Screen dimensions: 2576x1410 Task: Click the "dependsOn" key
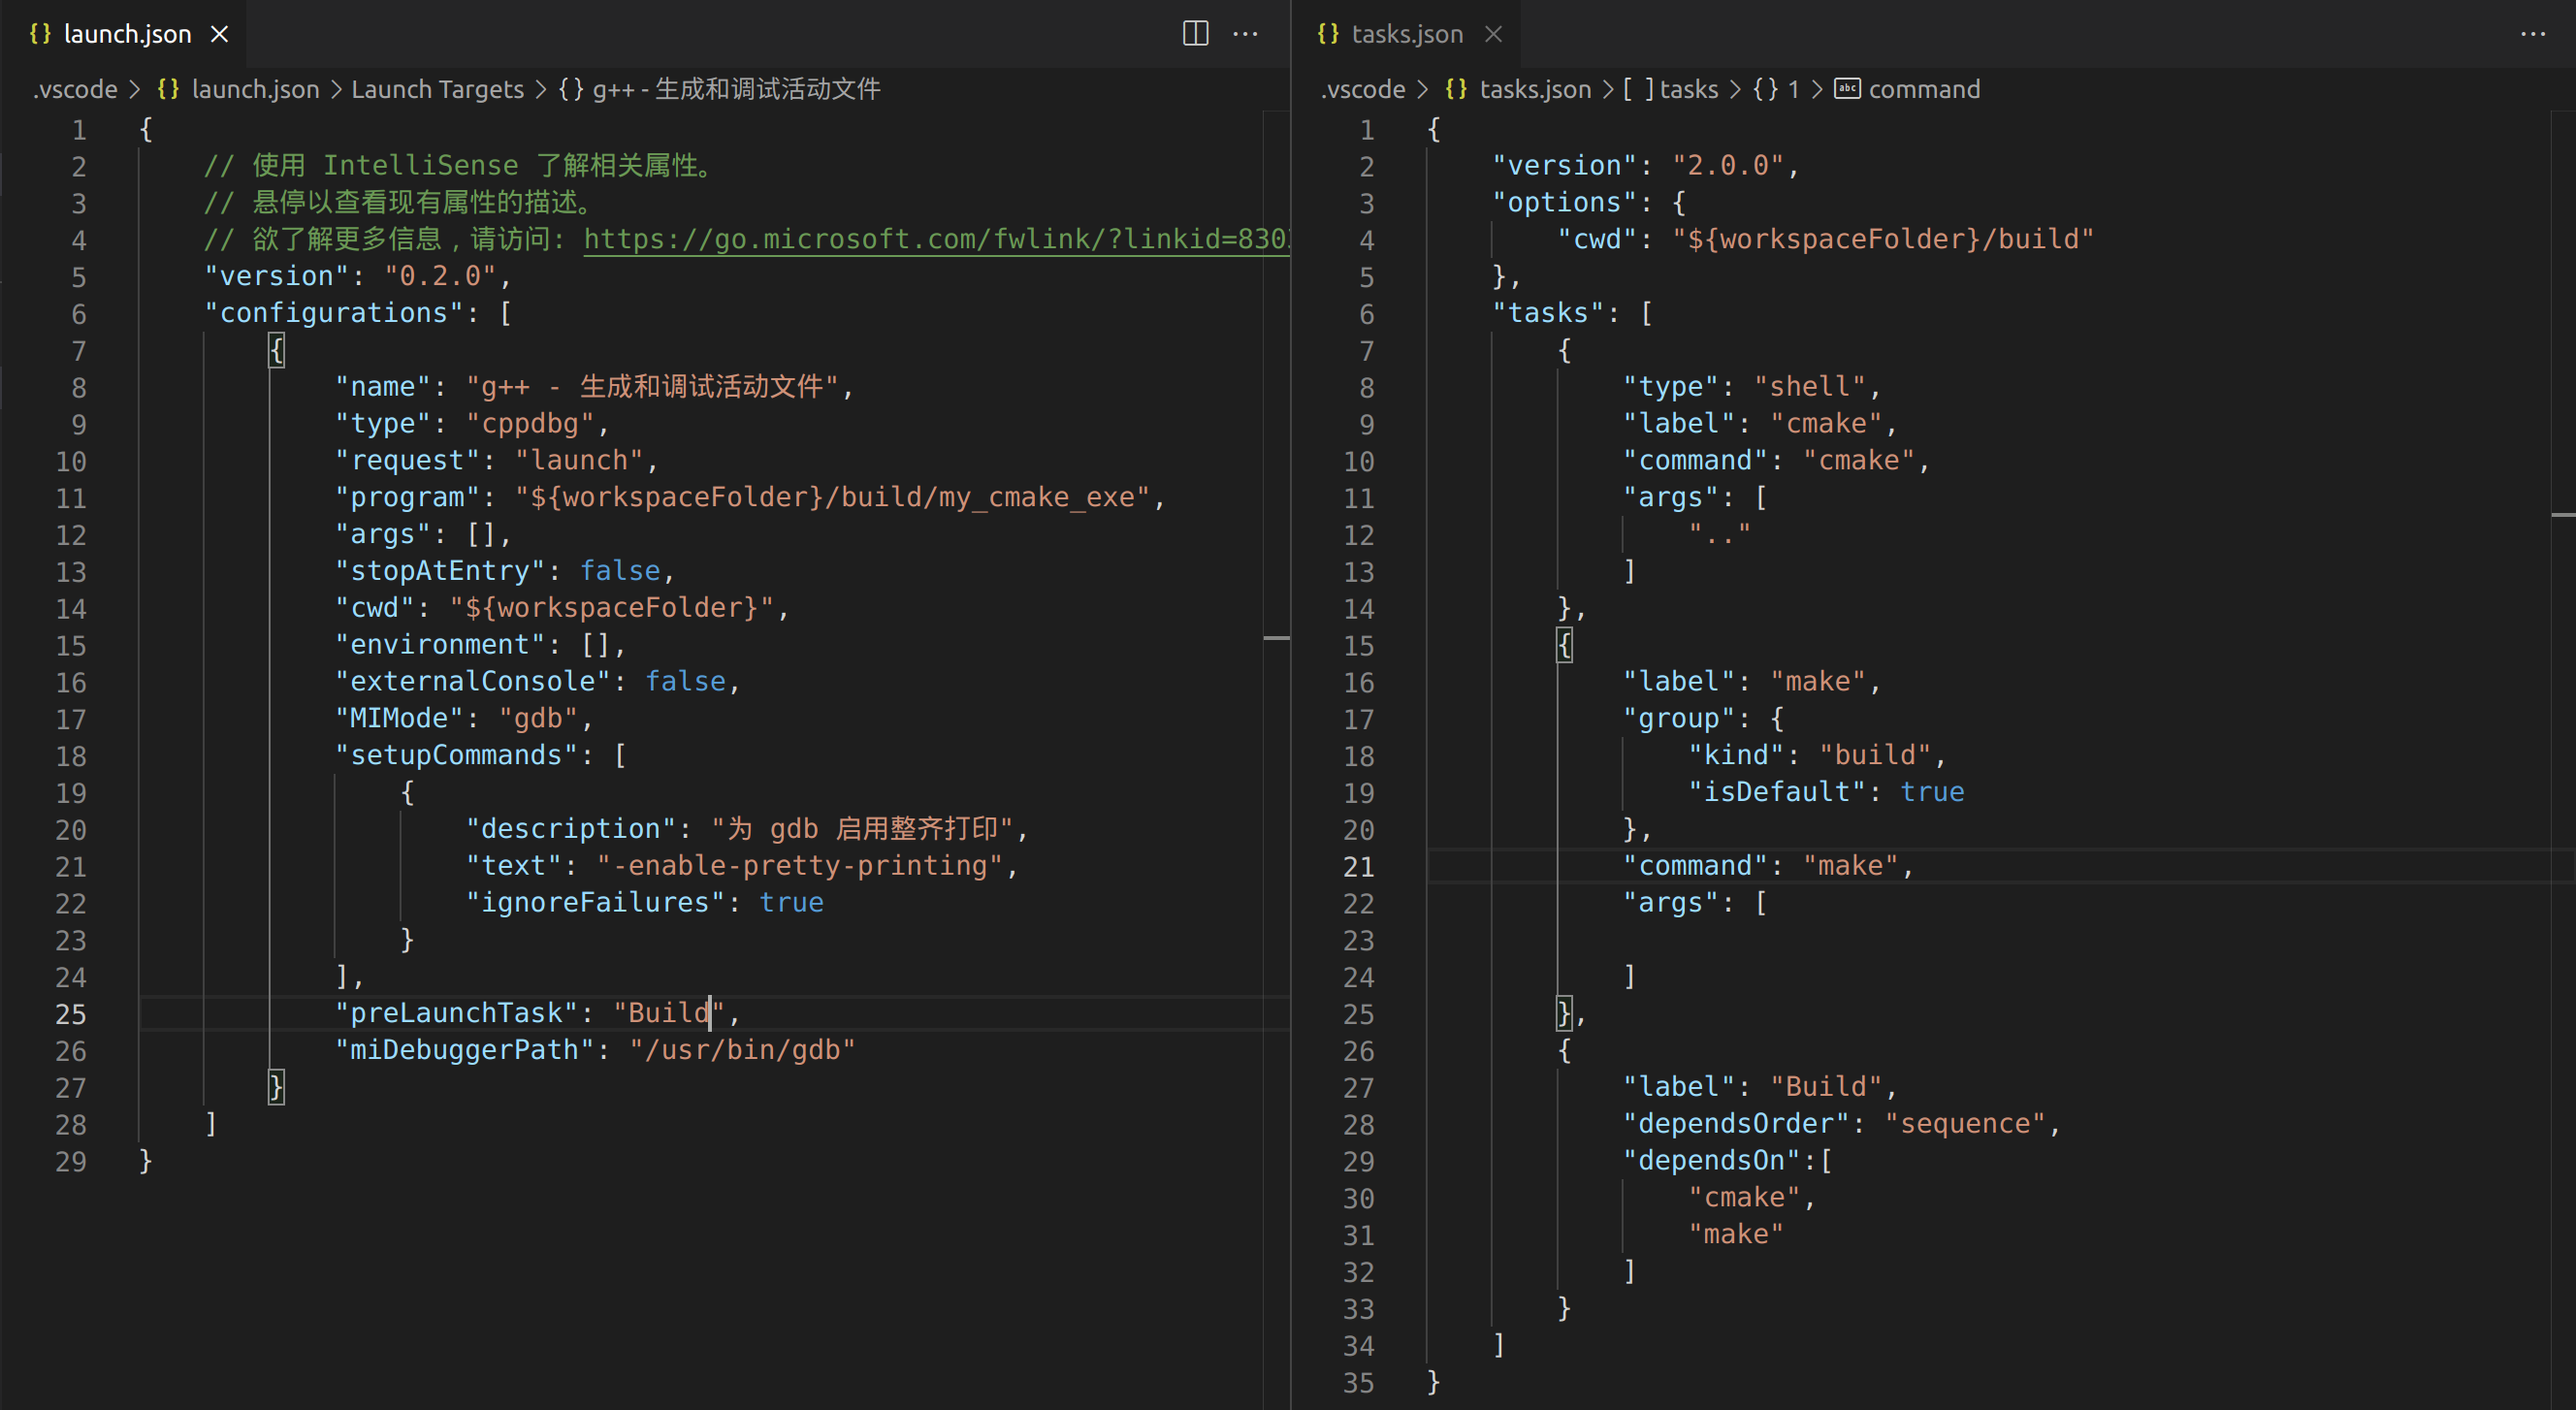[x=1711, y=1161]
